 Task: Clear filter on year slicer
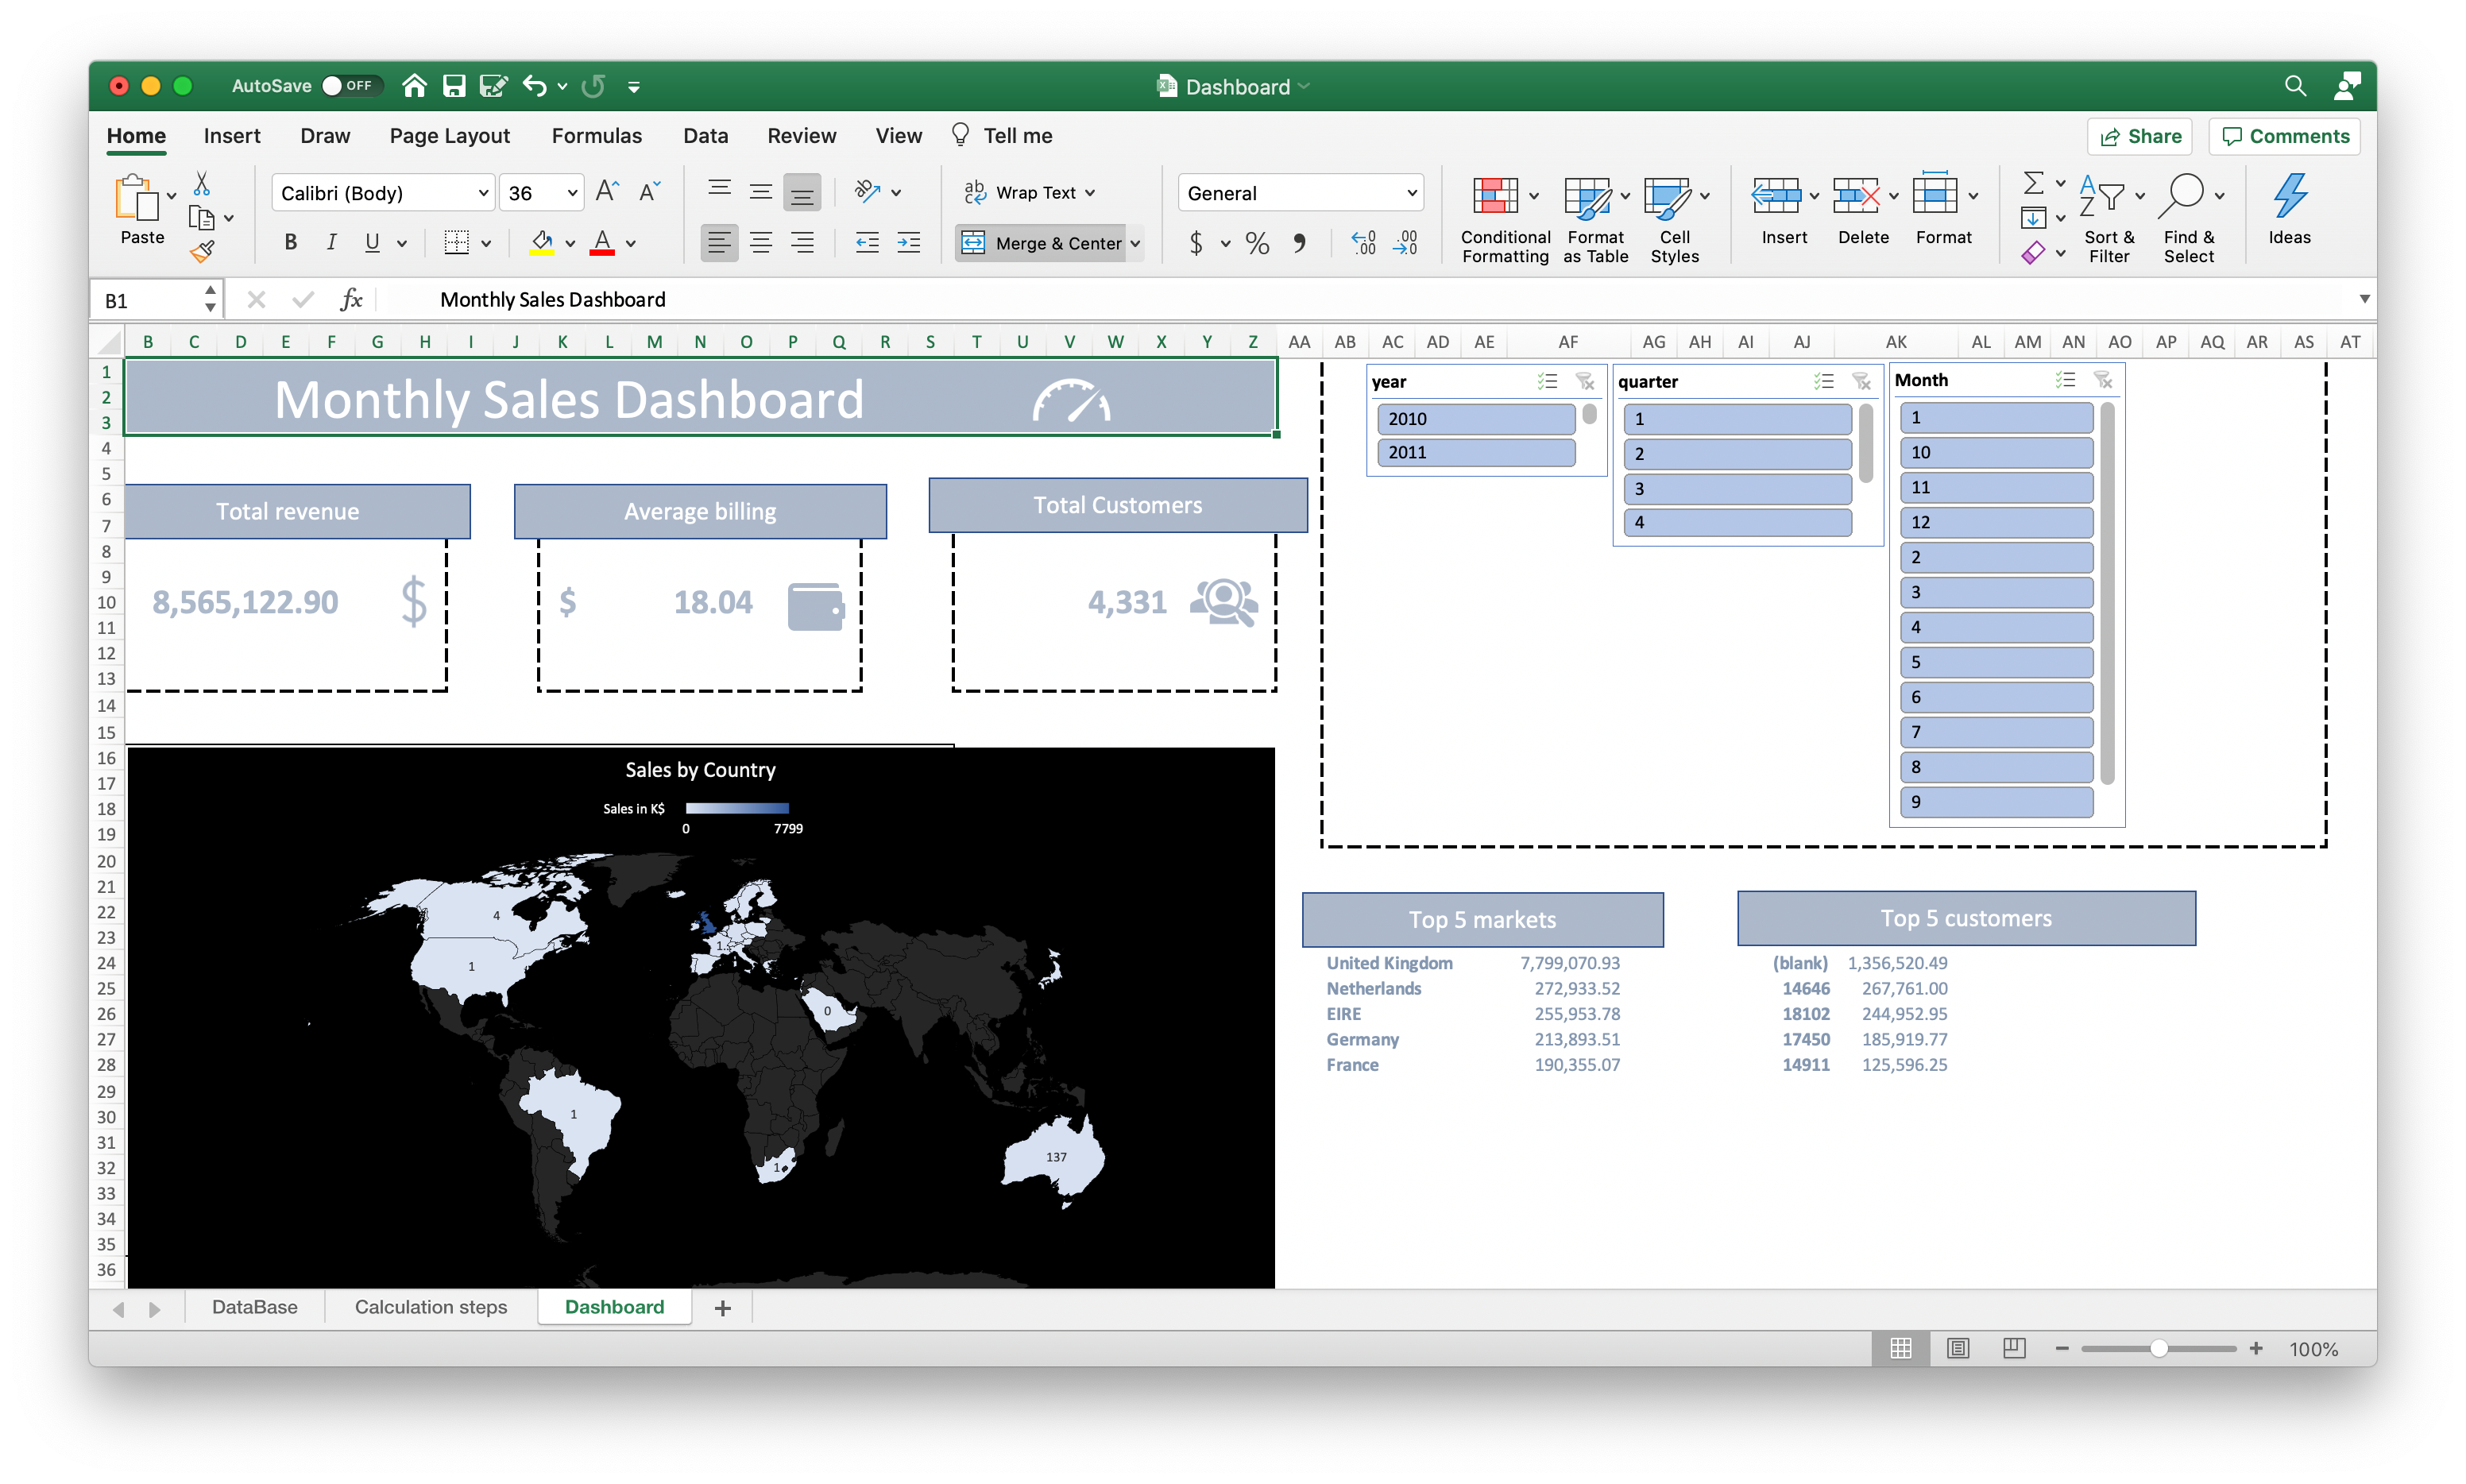tap(1585, 381)
